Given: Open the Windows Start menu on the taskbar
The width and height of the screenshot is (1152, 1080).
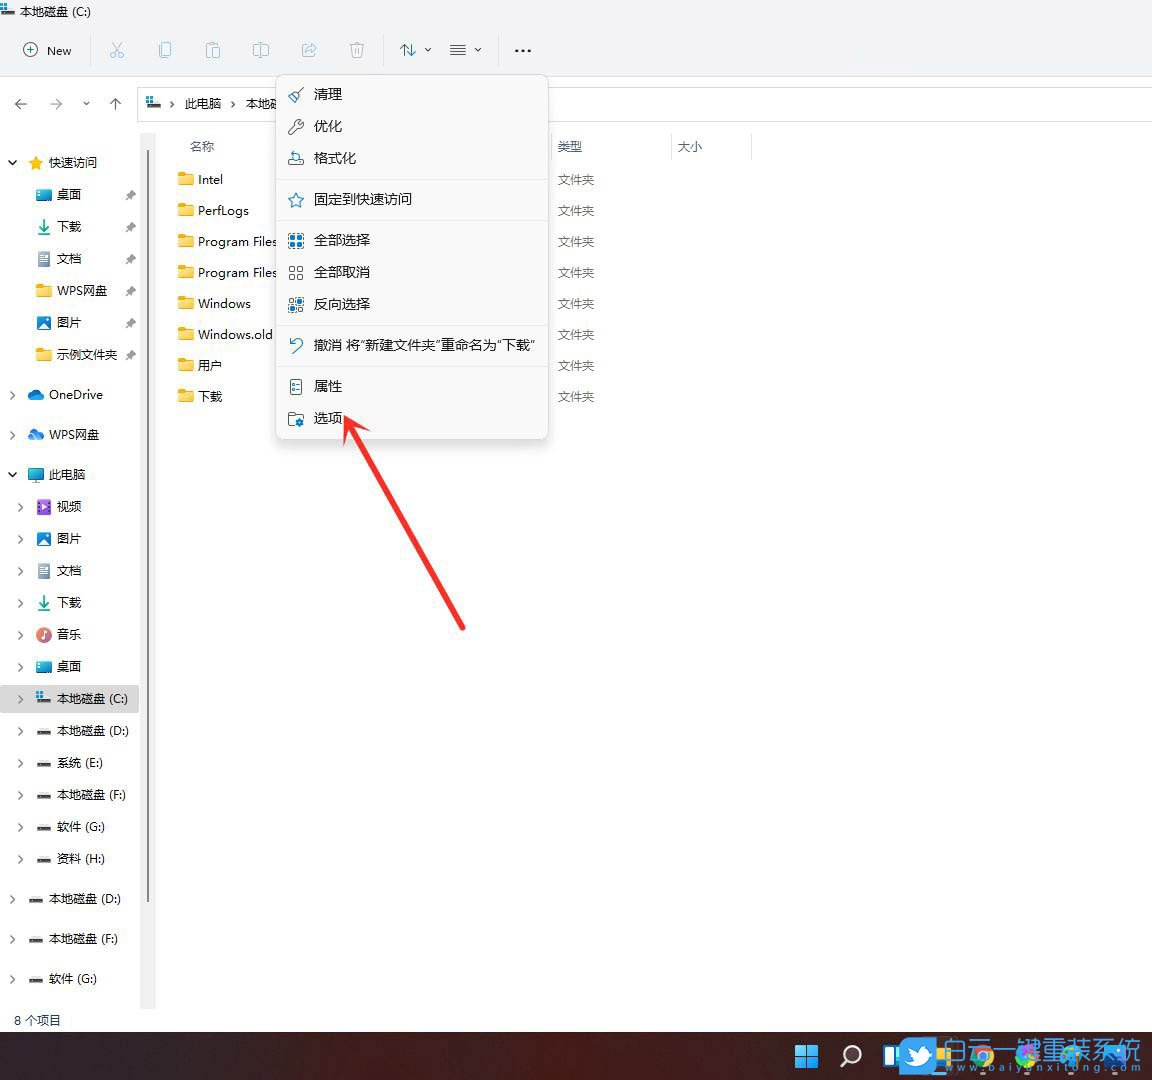Looking at the screenshot, I should pyautogui.click(x=806, y=1055).
